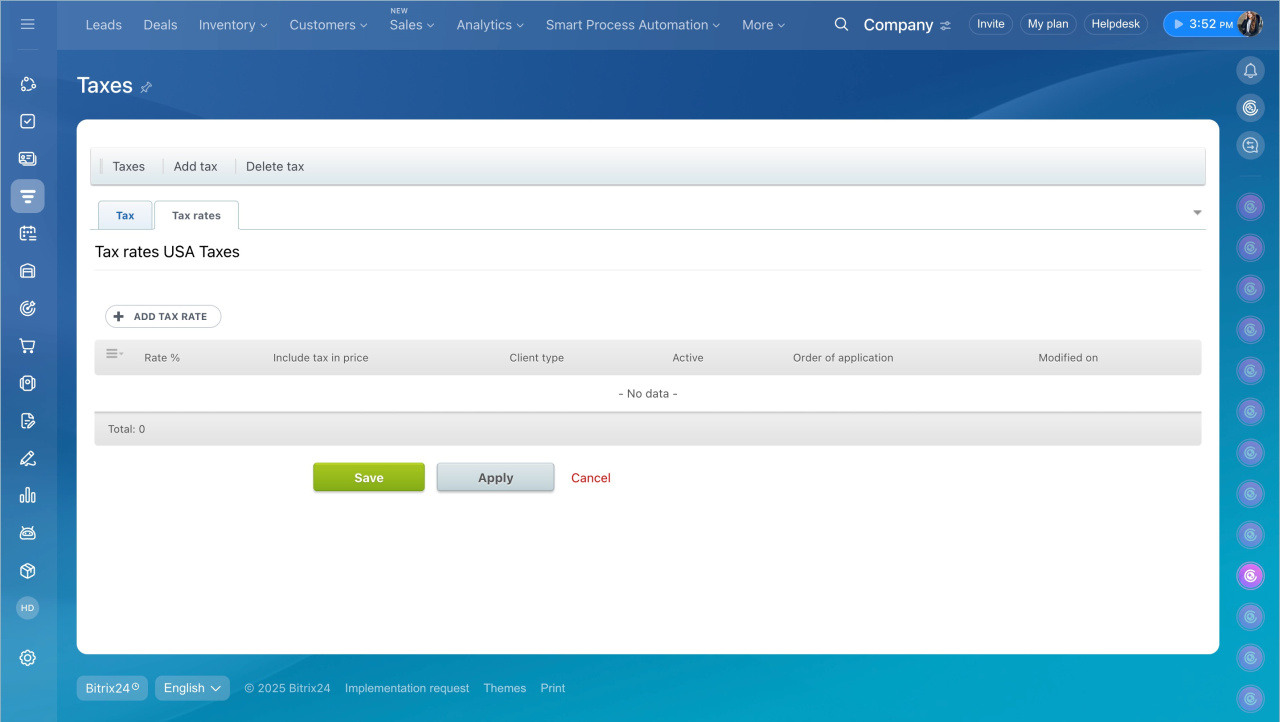Viewport: 1280px width, 722px height.
Task: Open the grid column settings menu
Action: tap(114, 354)
